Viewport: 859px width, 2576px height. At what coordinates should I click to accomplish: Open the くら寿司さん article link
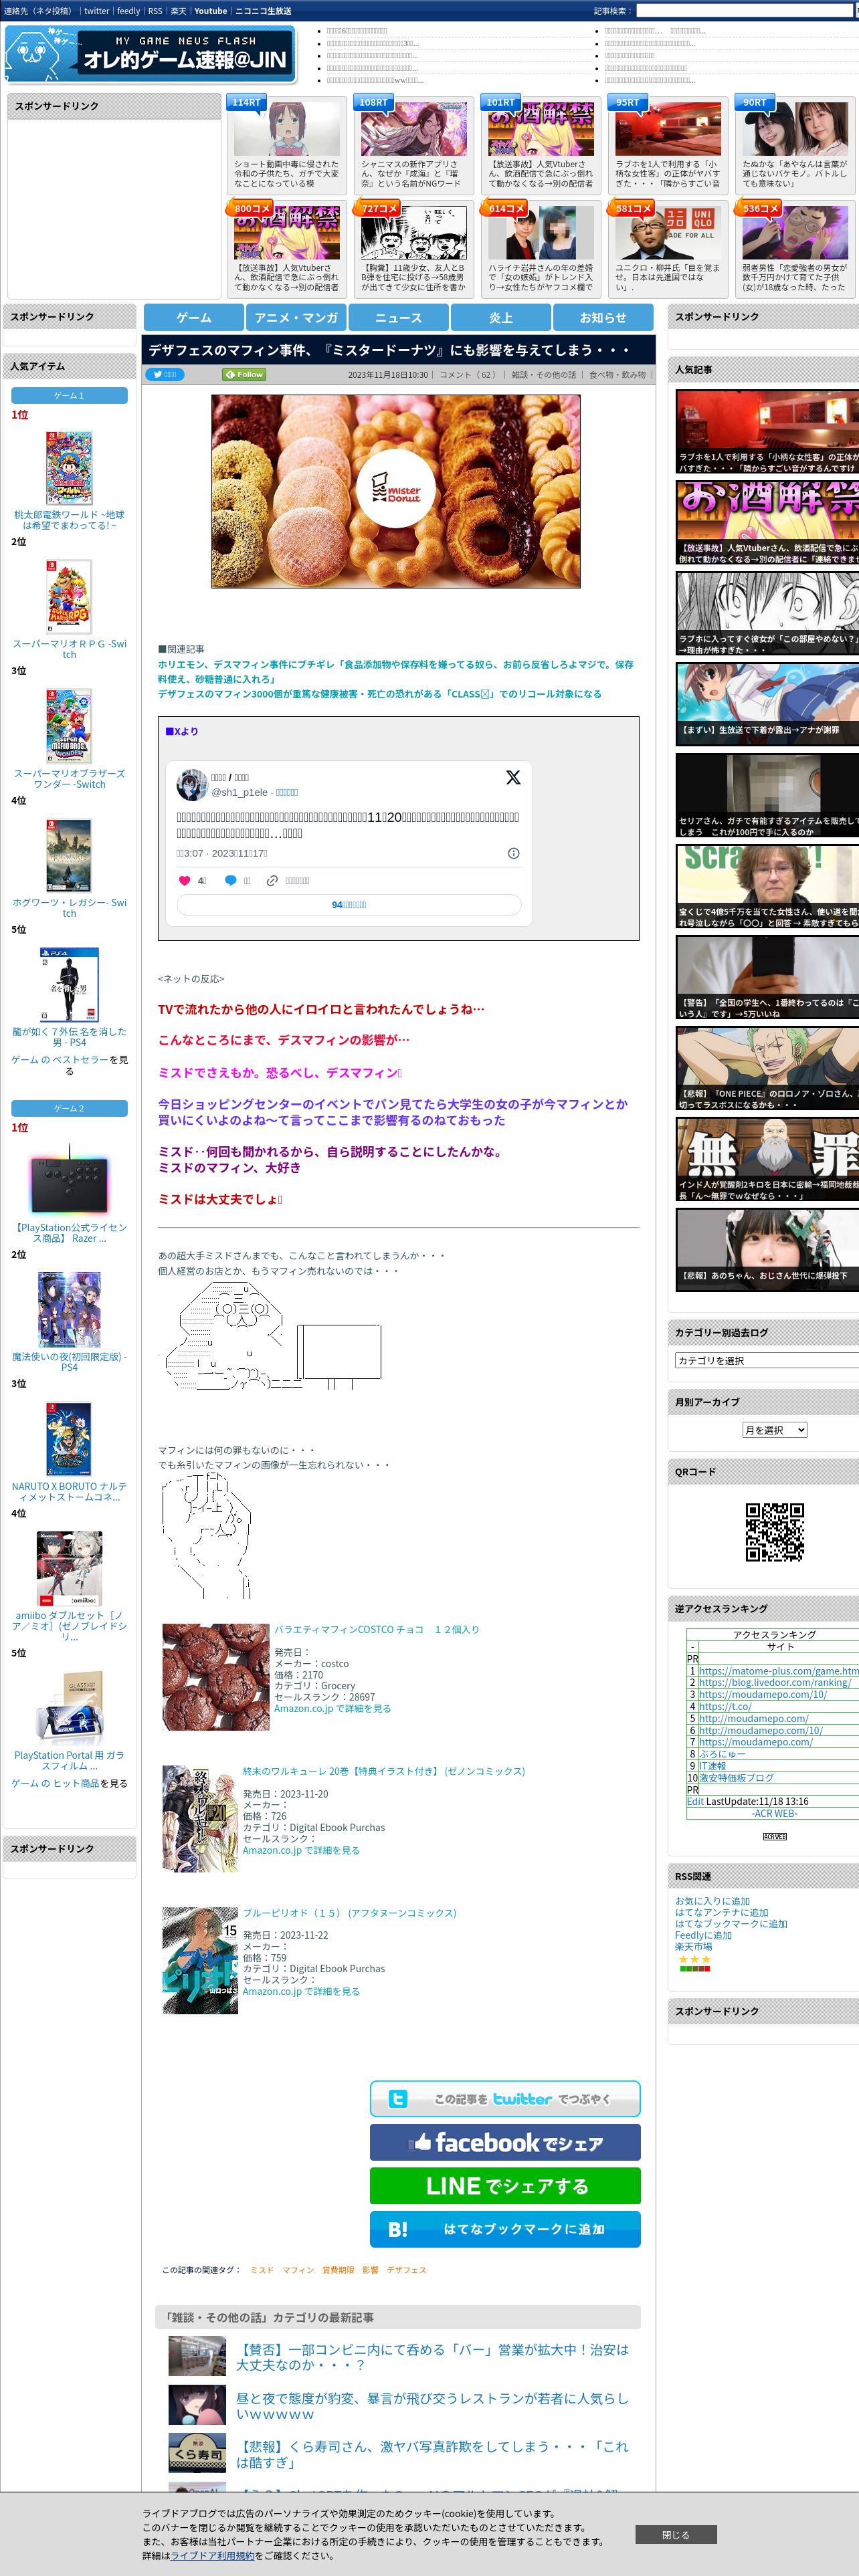pyautogui.click(x=432, y=2454)
